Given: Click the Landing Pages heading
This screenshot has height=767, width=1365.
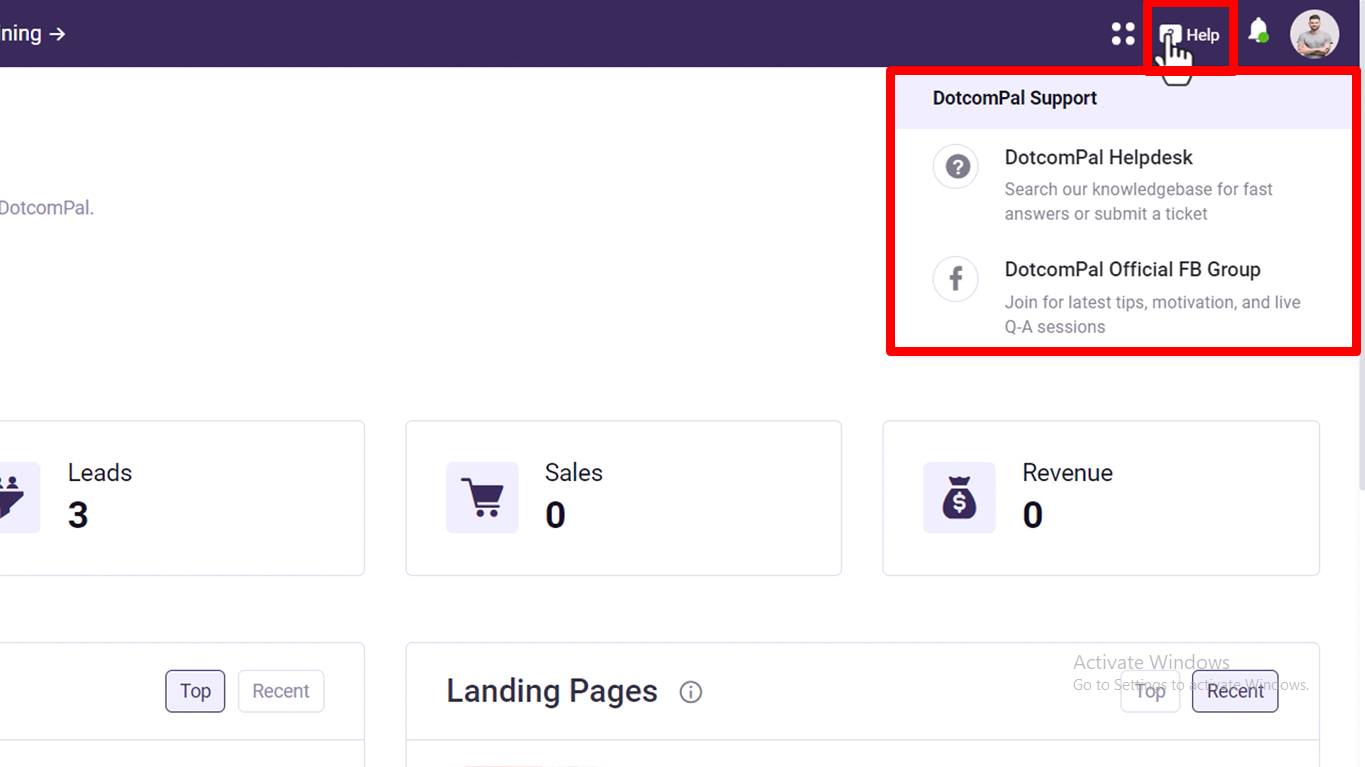Looking at the screenshot, I should tap(552, 691).
